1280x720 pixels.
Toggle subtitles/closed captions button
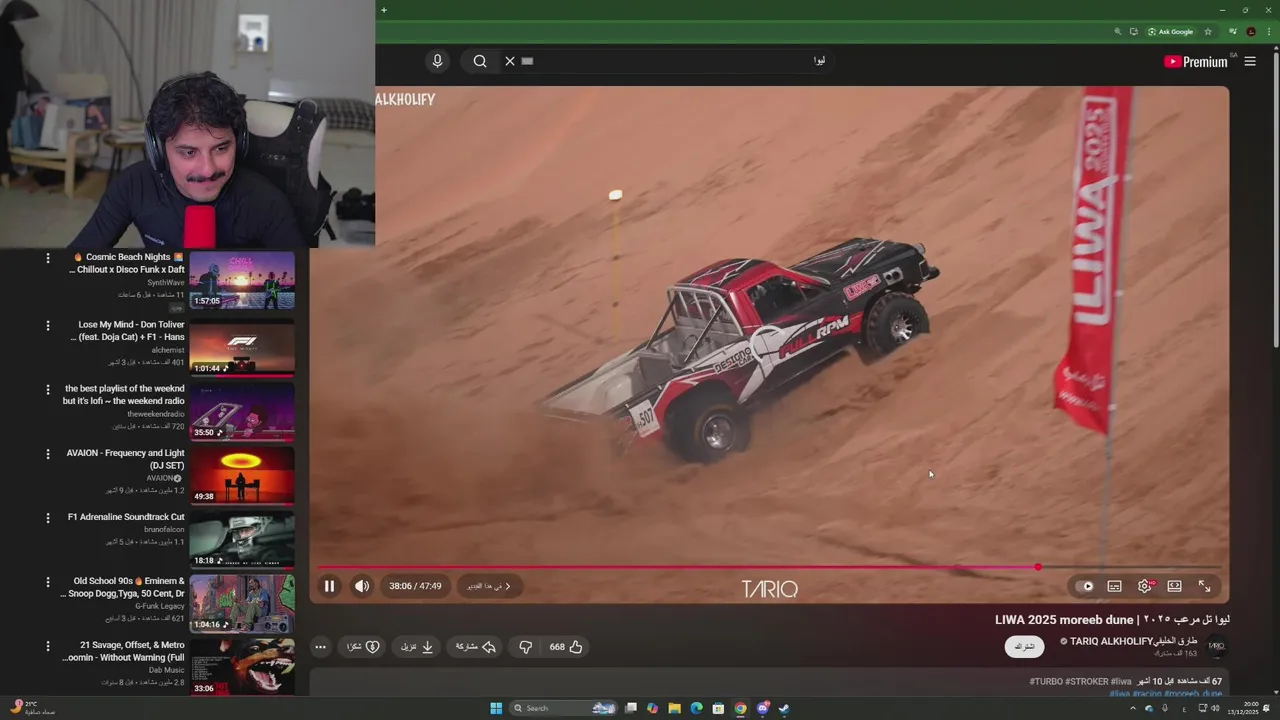[x=1114, y=586]
